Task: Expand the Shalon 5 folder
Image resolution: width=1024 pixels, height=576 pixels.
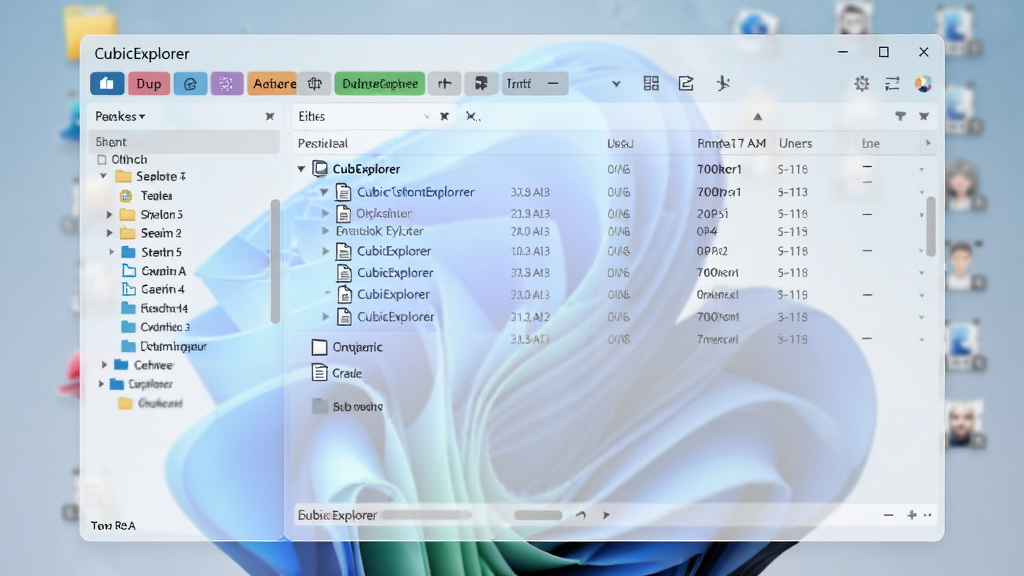Action: 110,214
